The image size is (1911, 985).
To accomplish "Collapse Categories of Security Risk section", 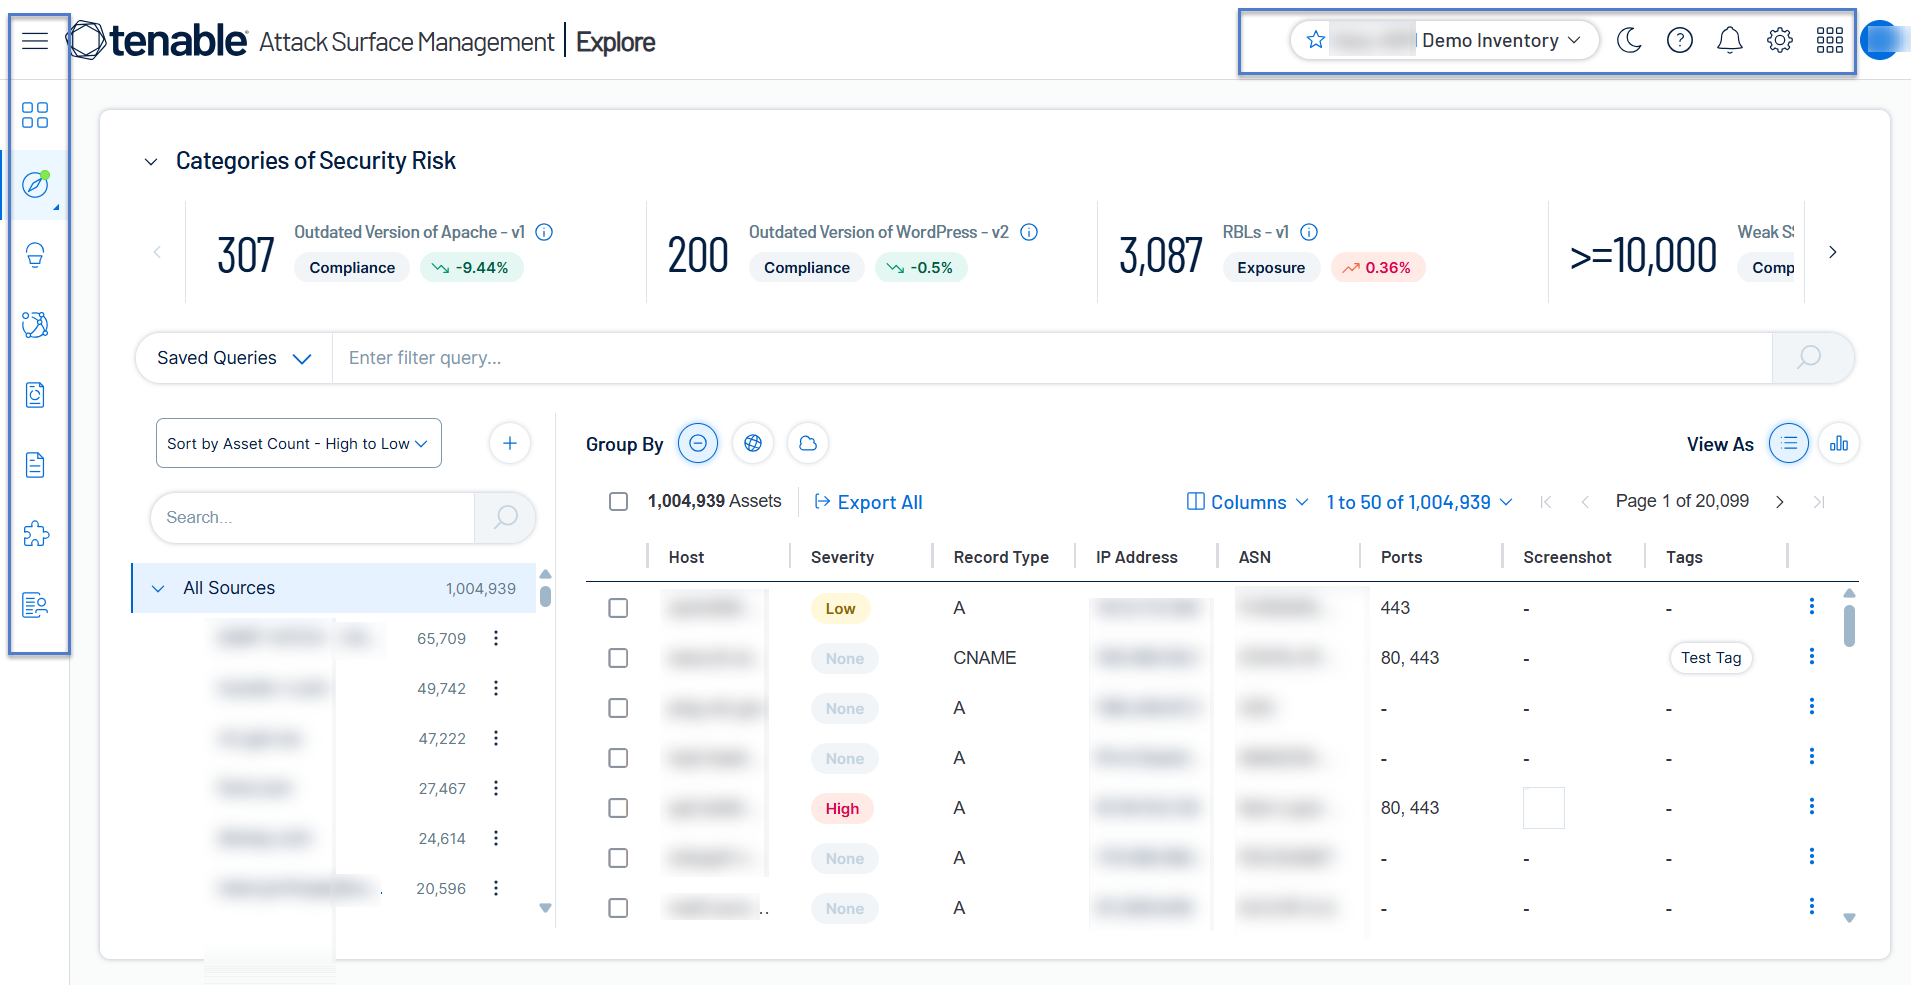I will (151, 162).
